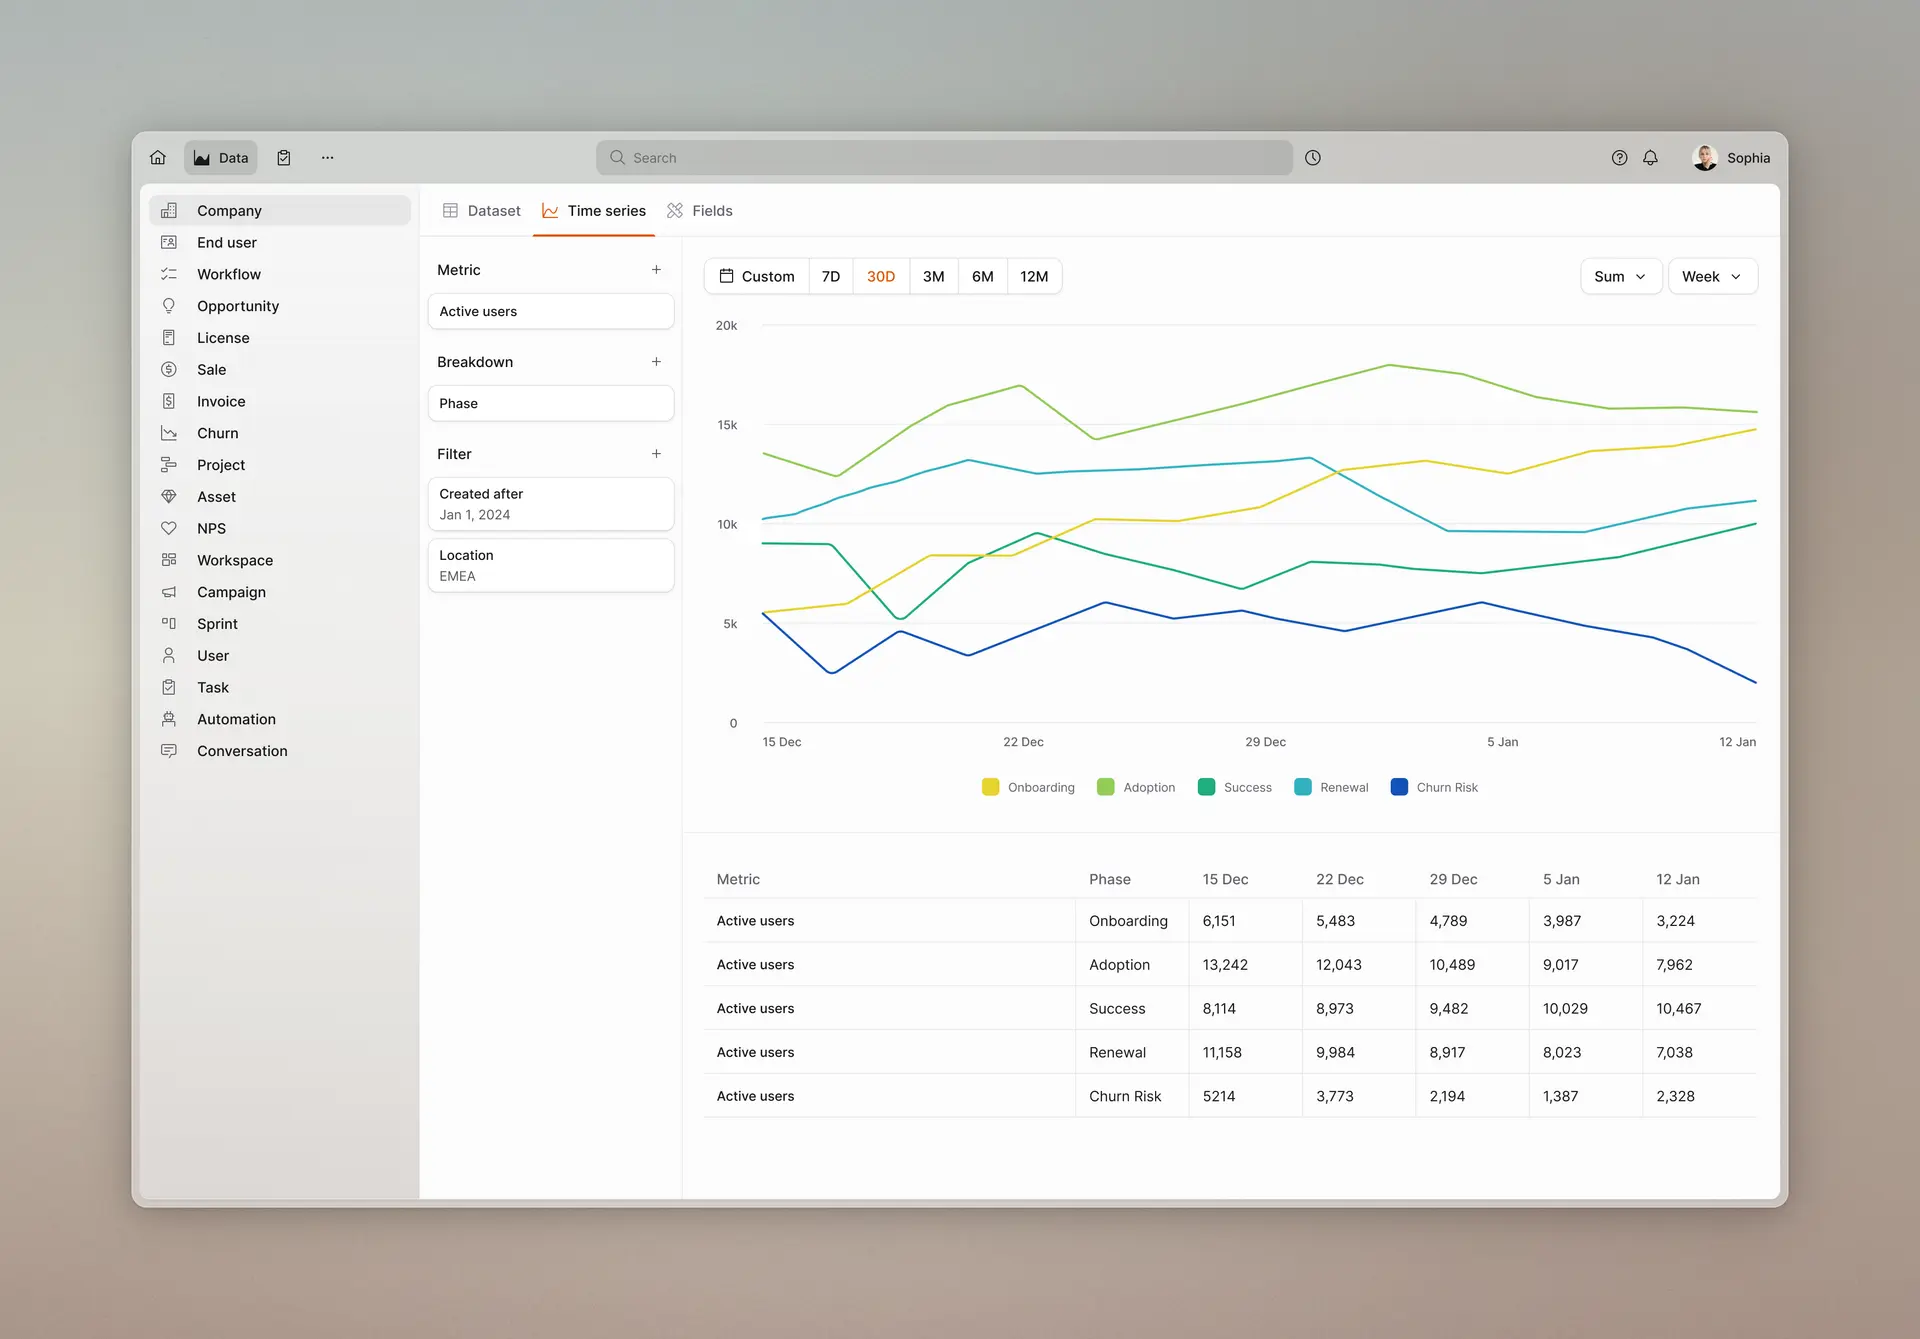Open the clipboard tasks icon in top bar
1920x1339 pixels.
point(284,158)
